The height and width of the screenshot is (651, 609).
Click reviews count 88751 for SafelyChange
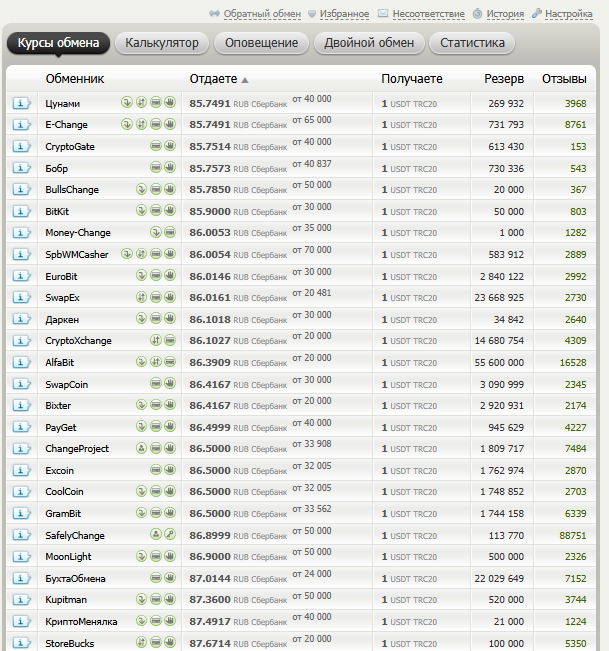pyautogui.click(x=573, y=536)
